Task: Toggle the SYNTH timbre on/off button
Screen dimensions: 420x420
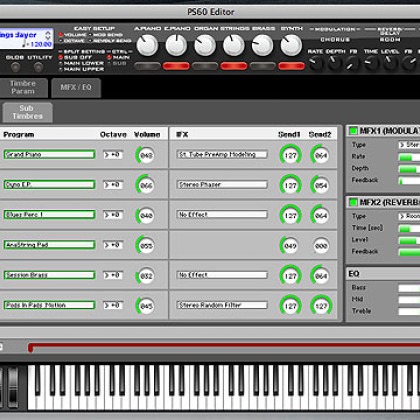Action: [x=291, y=66]
